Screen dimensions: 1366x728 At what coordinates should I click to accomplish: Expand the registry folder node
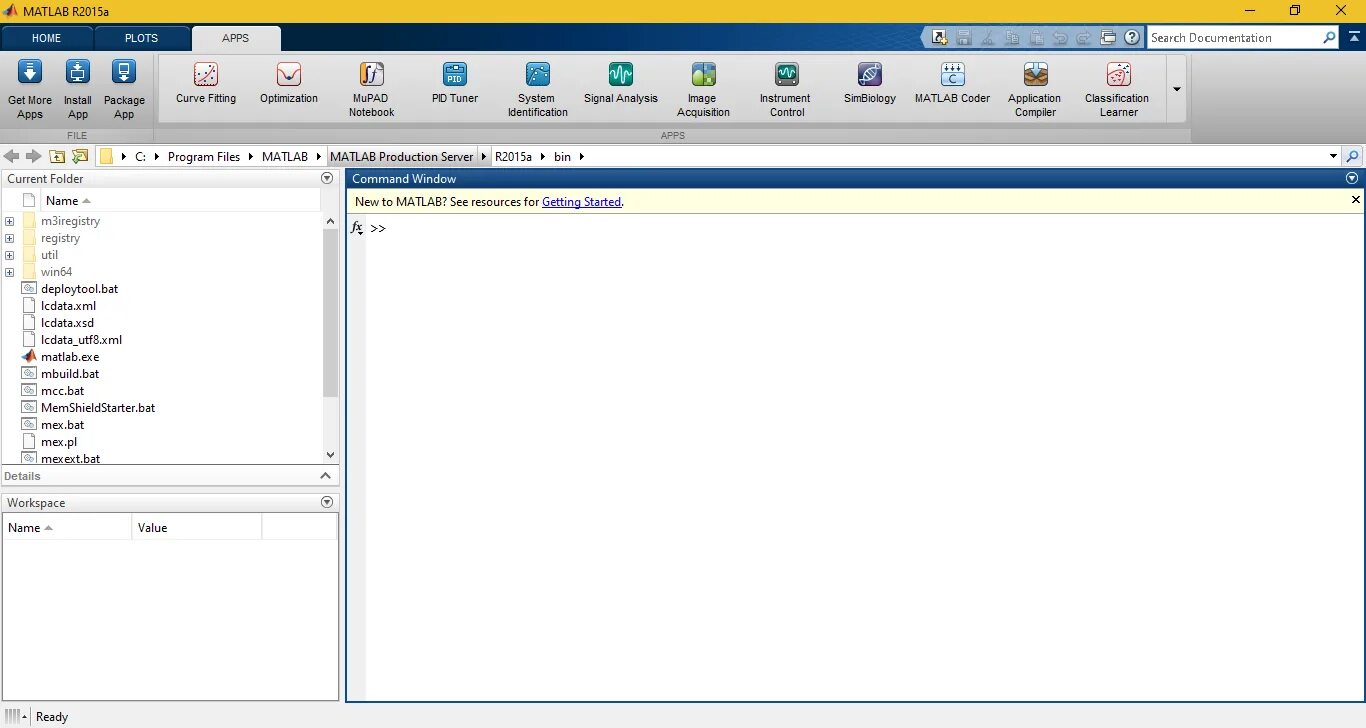9,238
